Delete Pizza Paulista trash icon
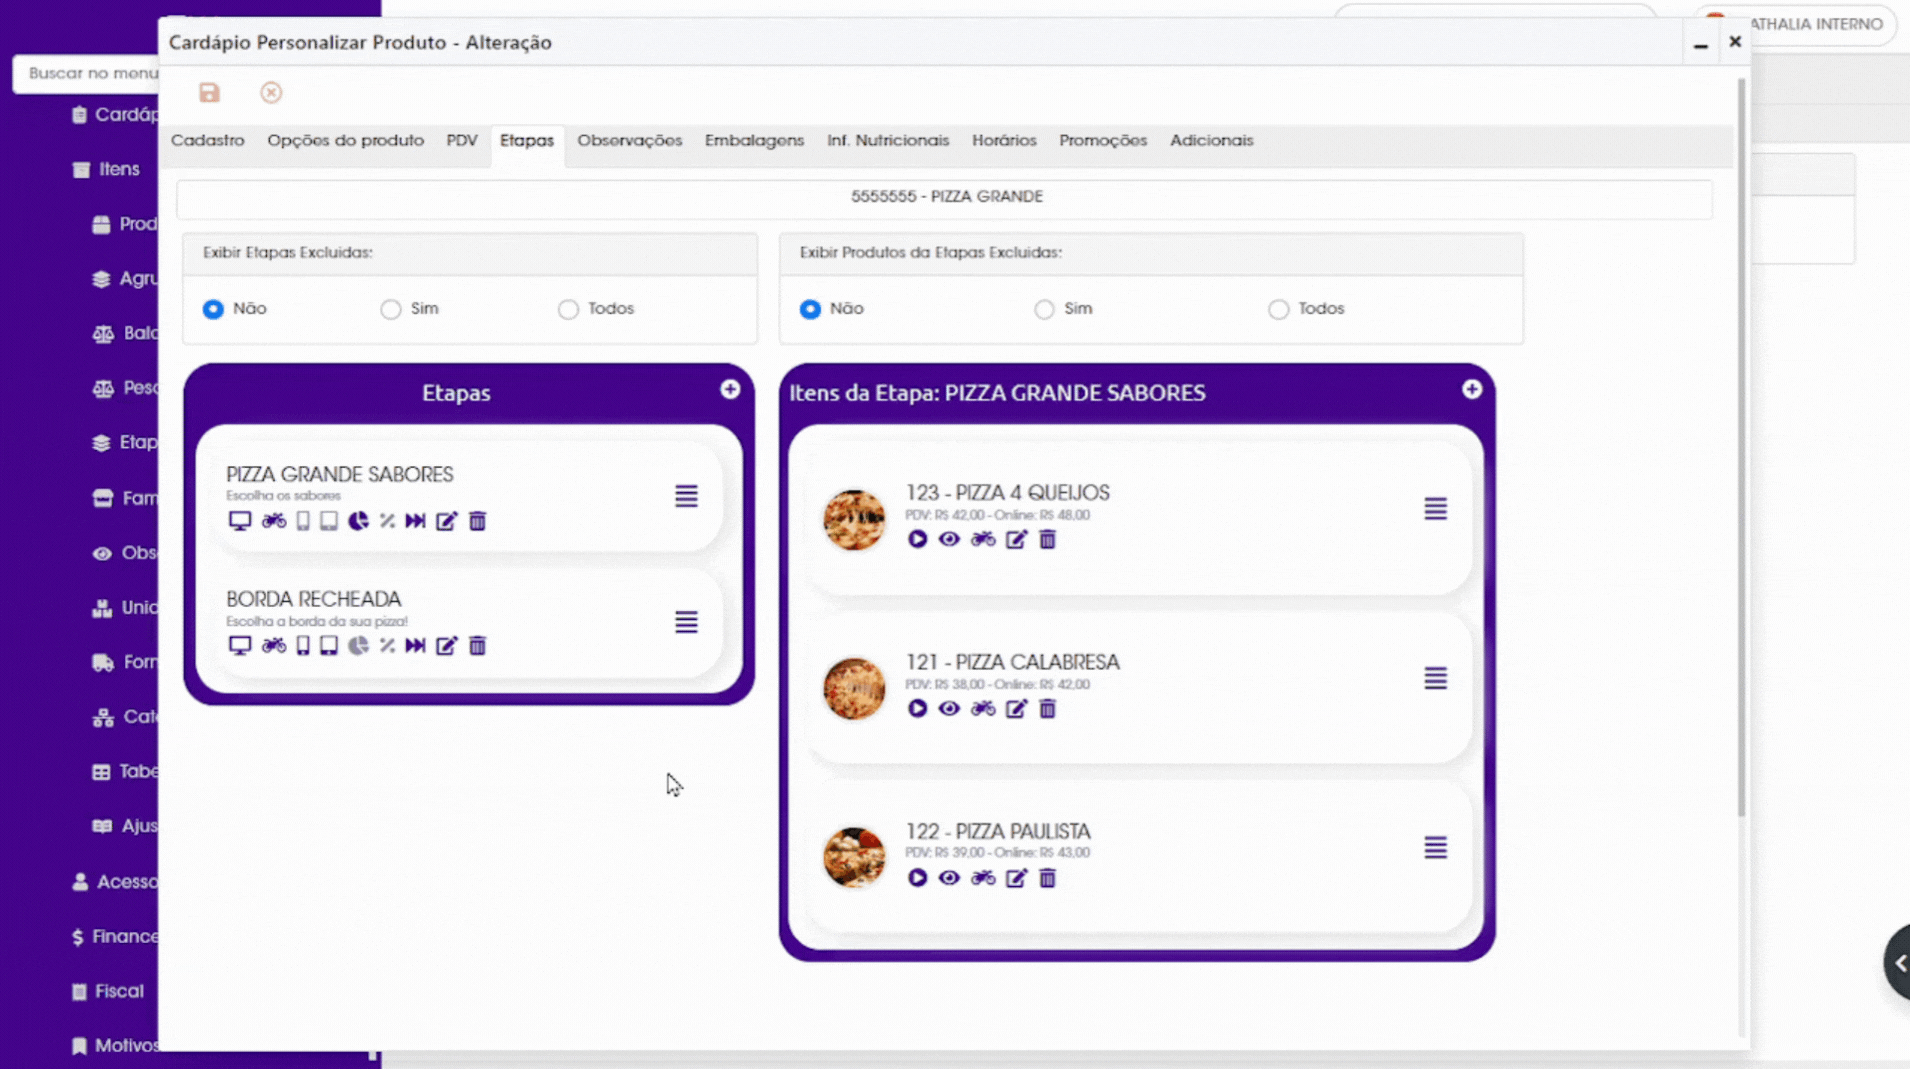The height and width of the screenshot is (1069, 1910). click(x=1047, y=878)
